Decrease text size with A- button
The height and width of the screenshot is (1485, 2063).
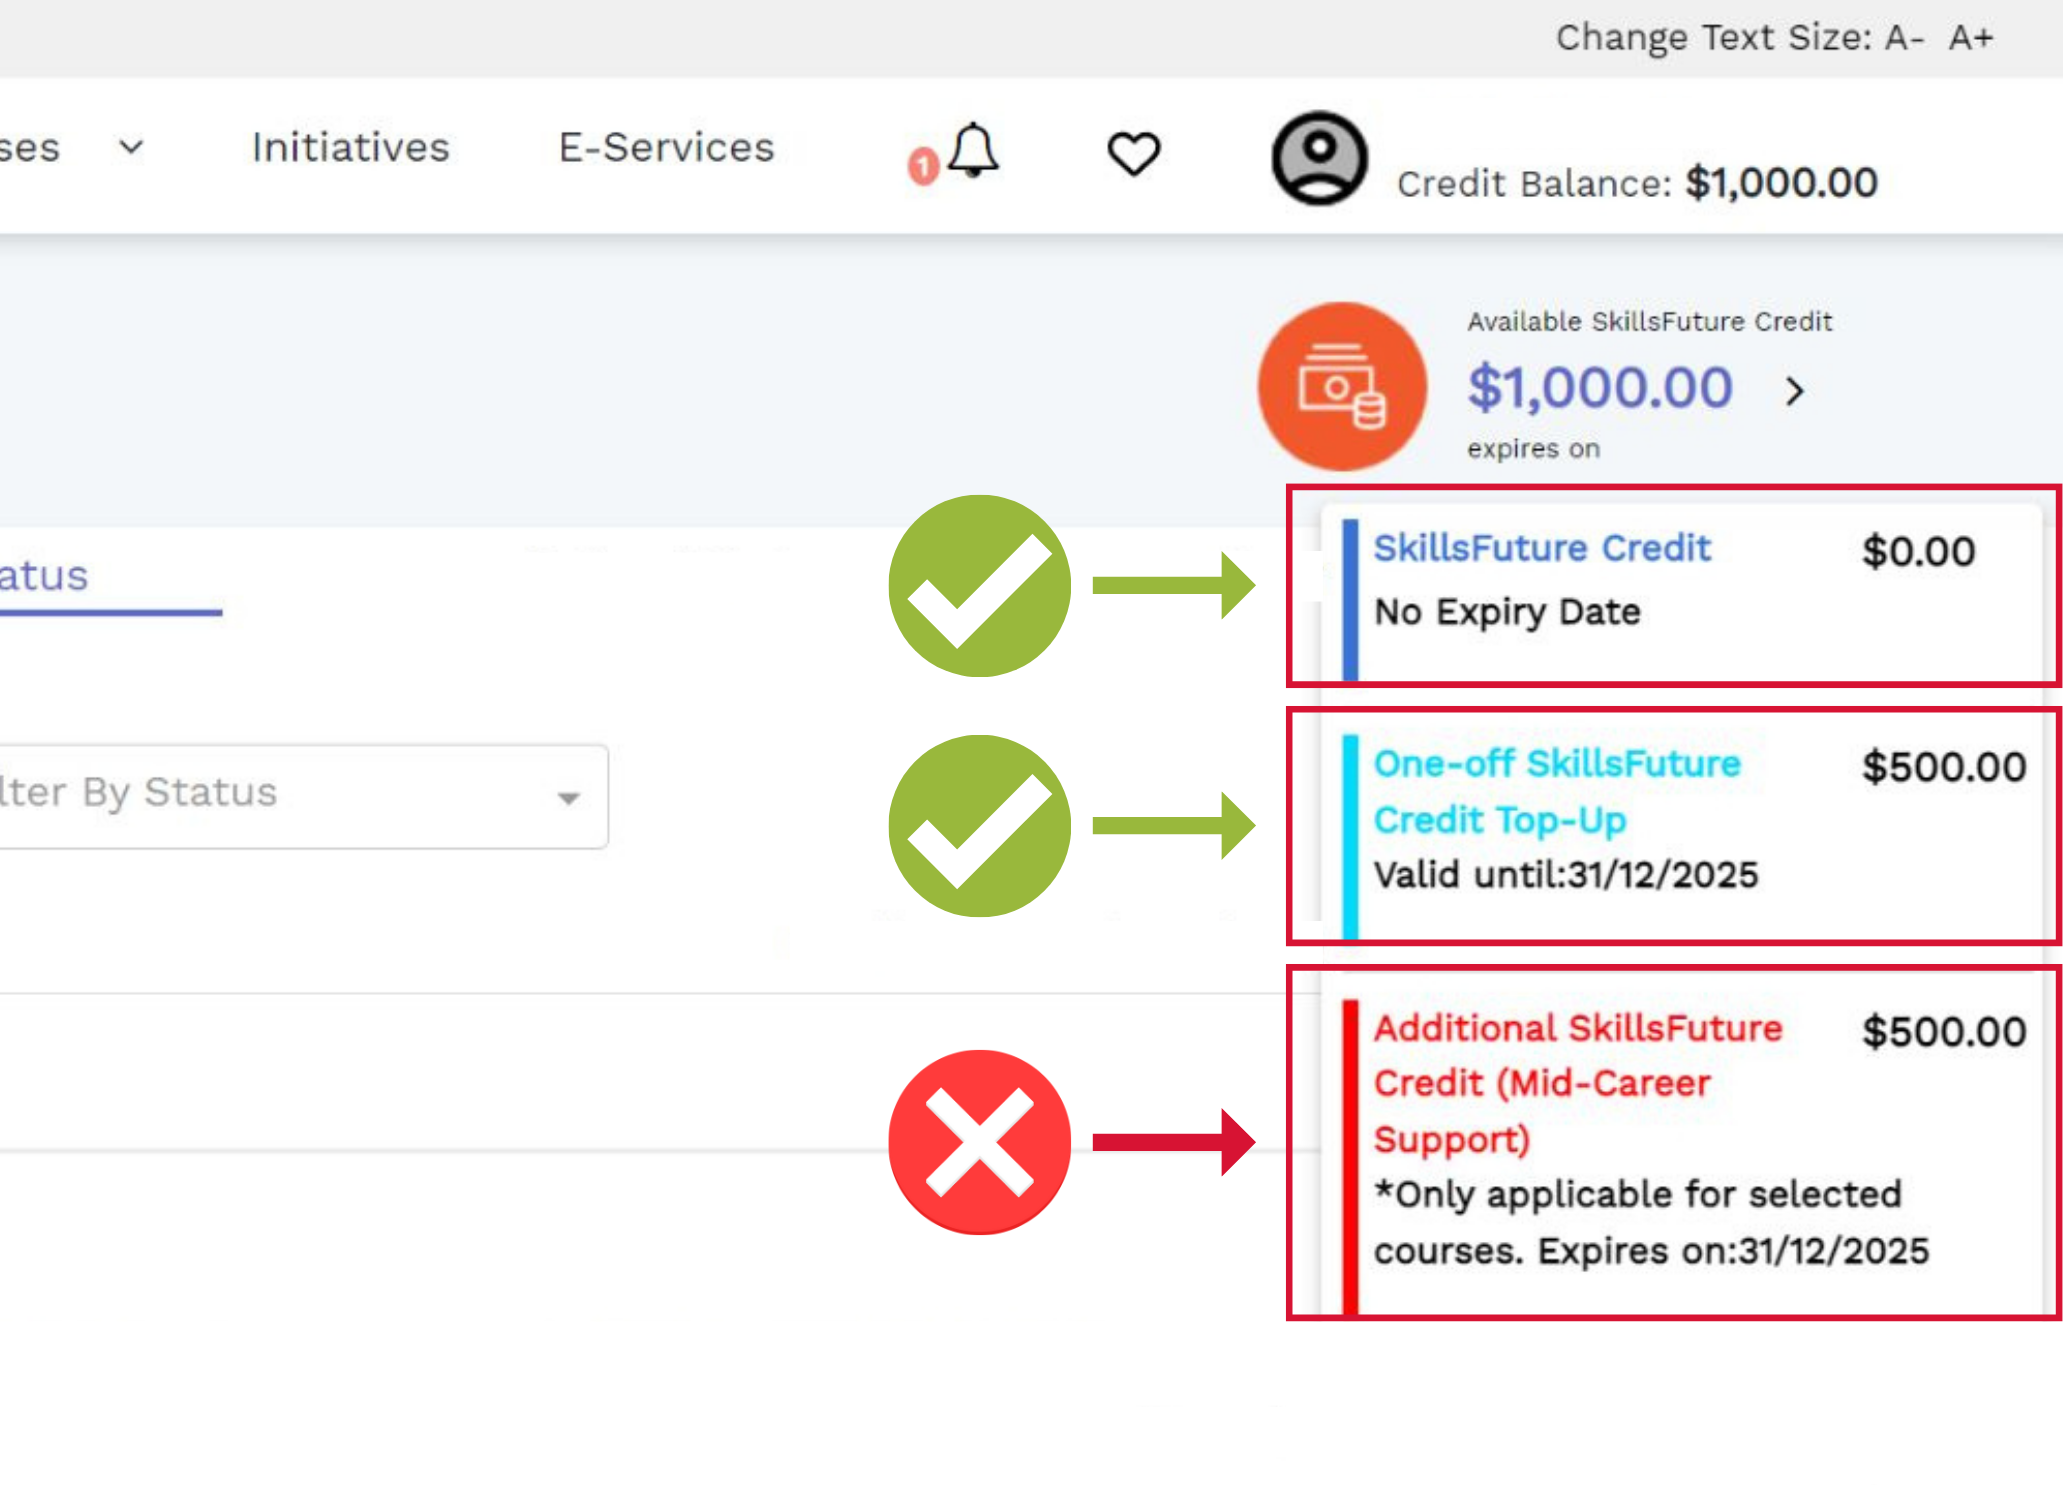coord(1904,38)
